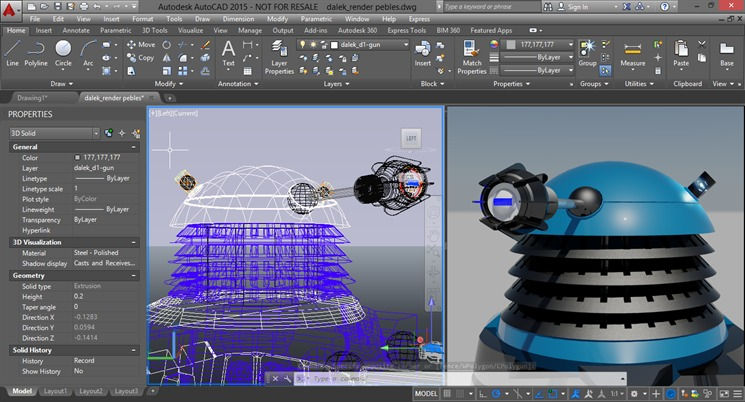
Task: Click the Autodesk Exchange X icon
Action: tap(627, 7)
